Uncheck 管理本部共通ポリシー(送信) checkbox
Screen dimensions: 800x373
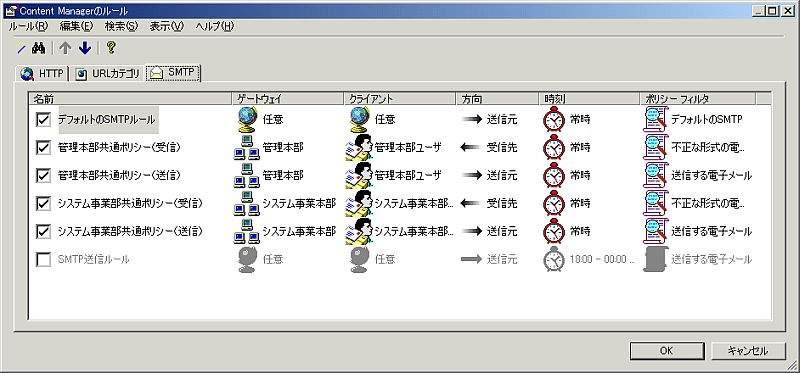(43, 176)
